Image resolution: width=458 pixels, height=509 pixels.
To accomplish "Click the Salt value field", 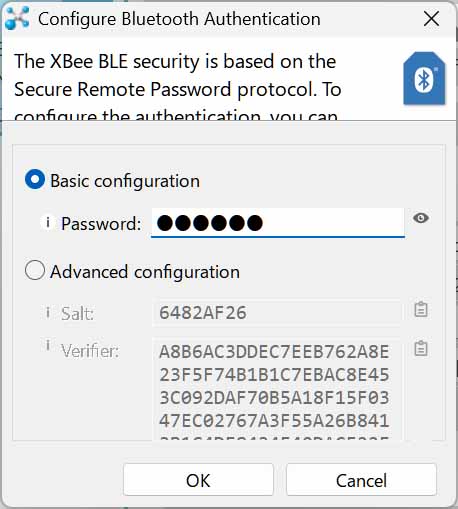I will point(277,313).
